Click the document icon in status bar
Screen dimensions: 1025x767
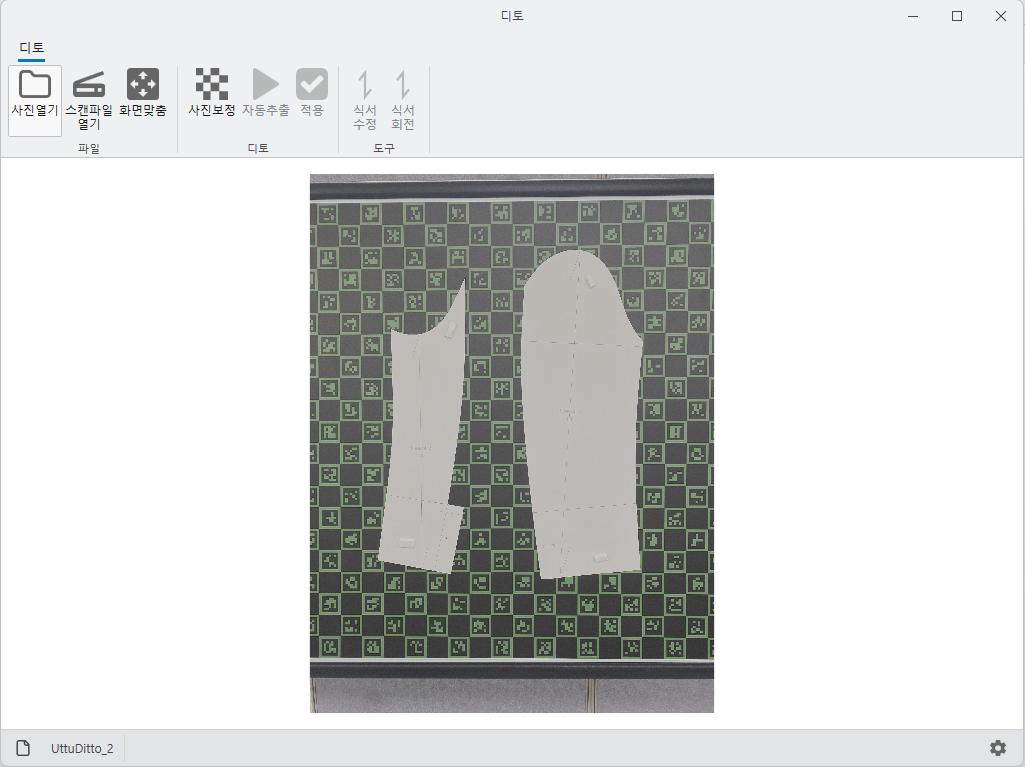click(23, 748)
